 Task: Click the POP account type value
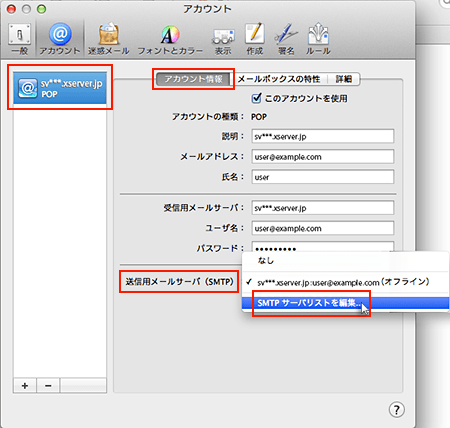(x=259, y=117)
